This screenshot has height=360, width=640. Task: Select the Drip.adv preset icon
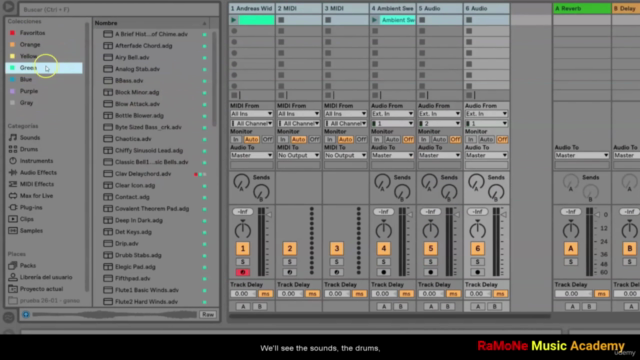coord(108,244)
